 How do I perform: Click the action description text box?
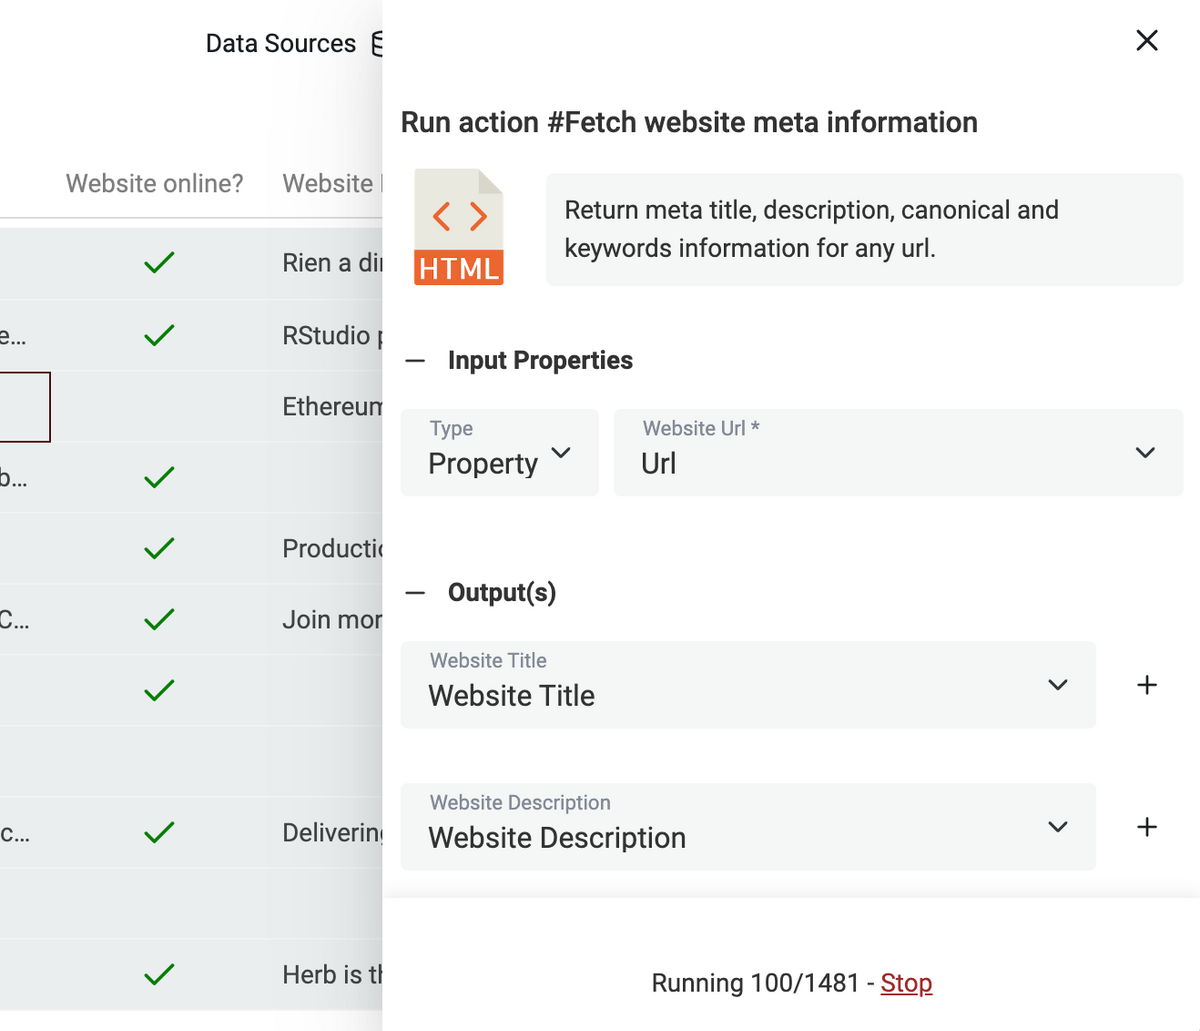coord(864,229)
